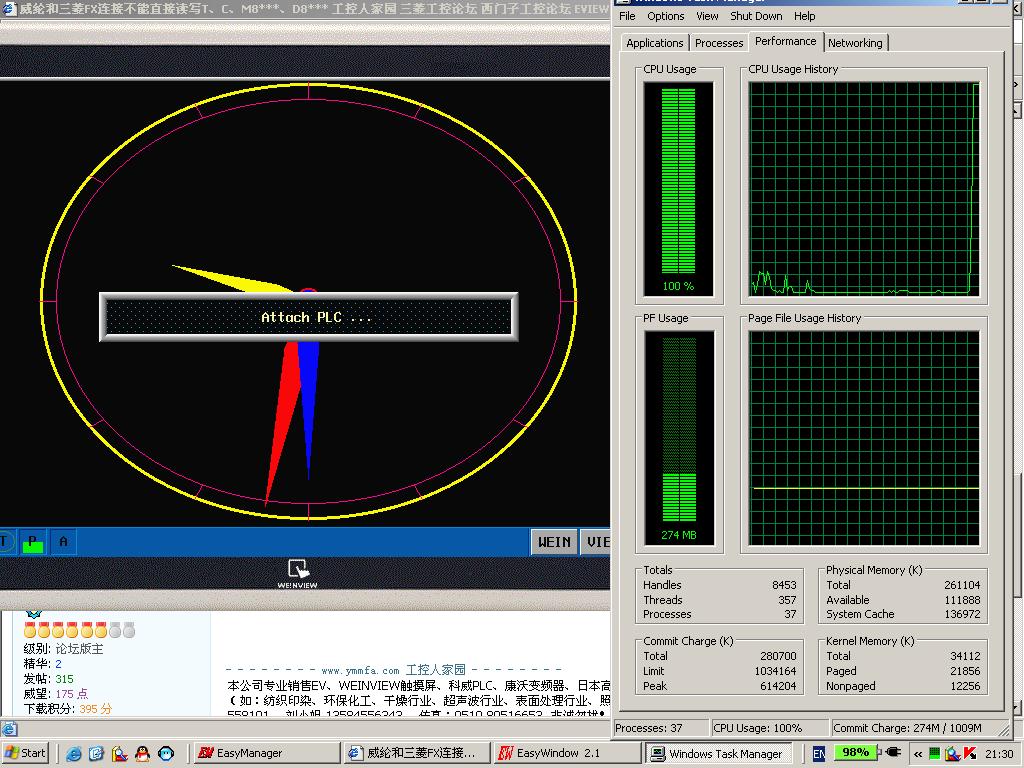The height and width of the screenshot is (768, 1024).
Task: Click the power plug icon in taskbar
Action: click(x=893, y=752)
